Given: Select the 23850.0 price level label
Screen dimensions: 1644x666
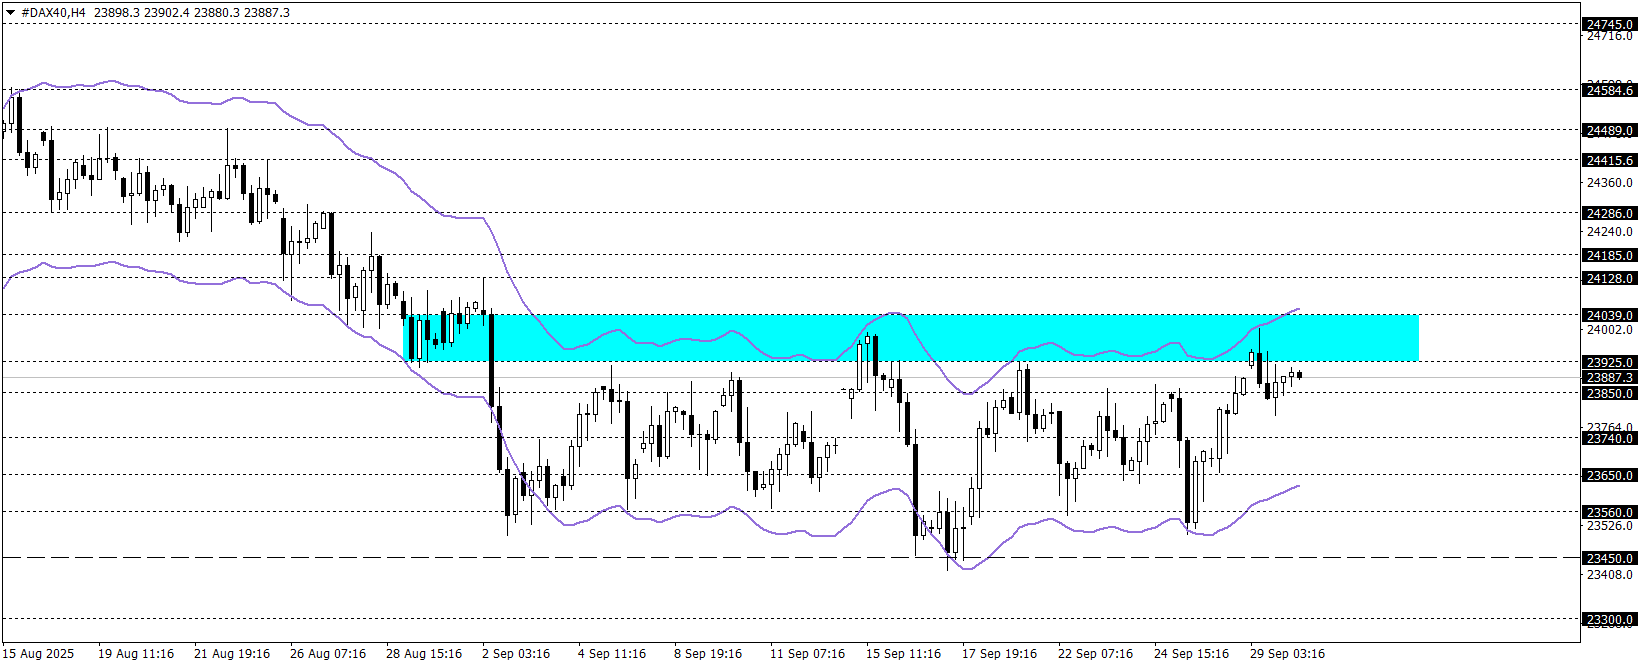Looking at the screenshot, I should (1610, 393).
